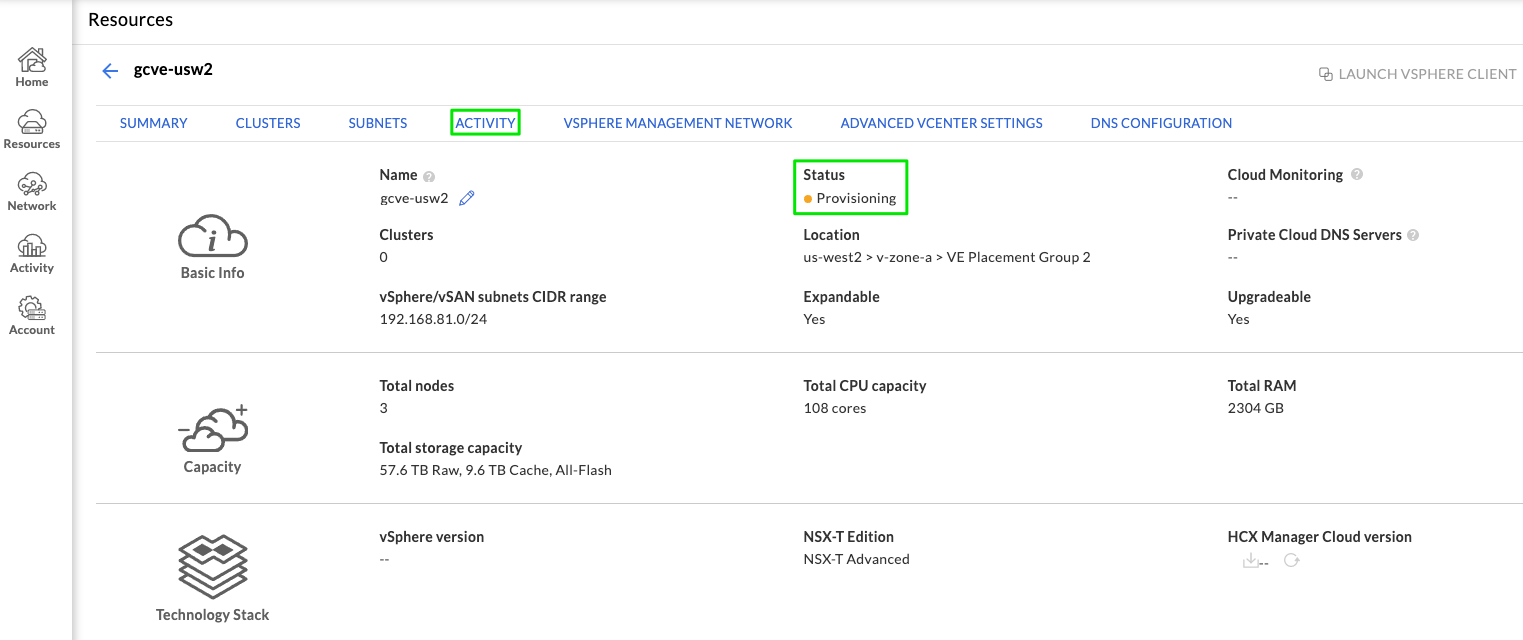Click the gcve-usw2 value under Name
Viewport: 1523px width, 640px height.
point(414,198)
